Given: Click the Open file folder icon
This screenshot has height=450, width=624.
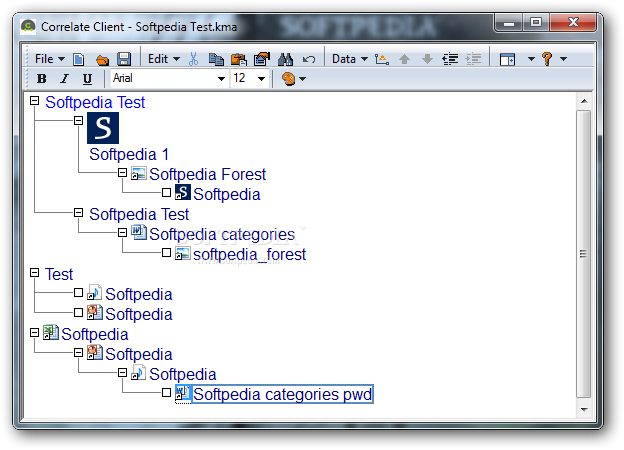Looking at the screenshot, I should click(102, 60).
